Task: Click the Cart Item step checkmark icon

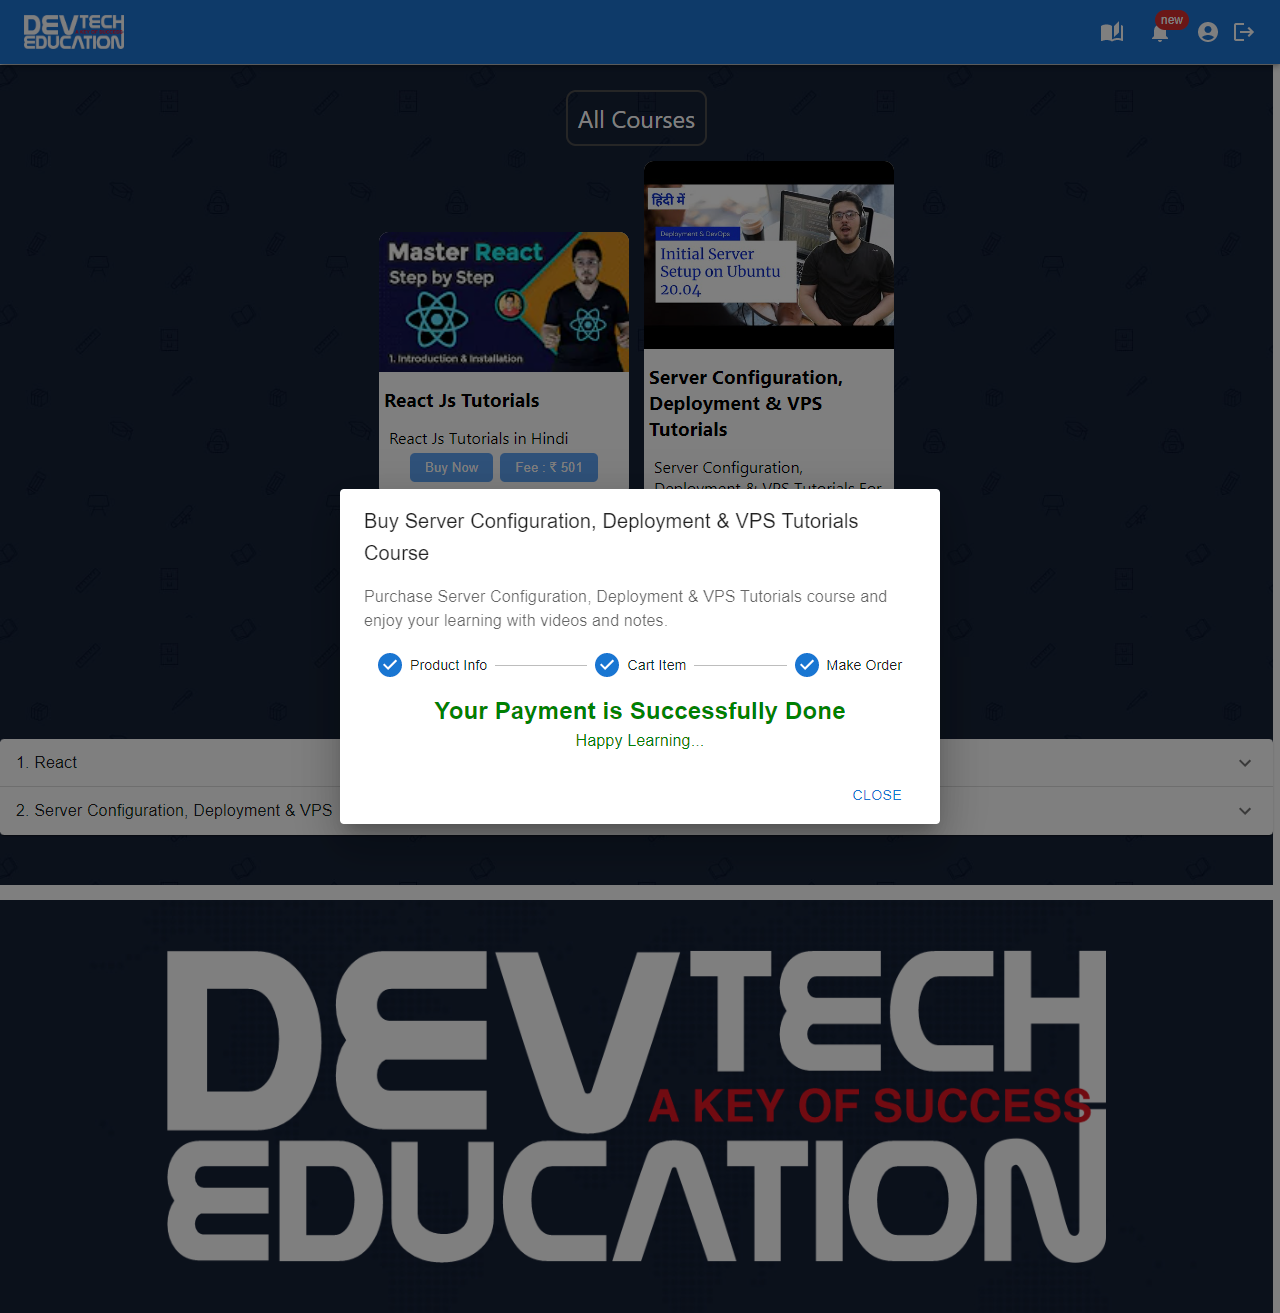Action: coord(607,665)
